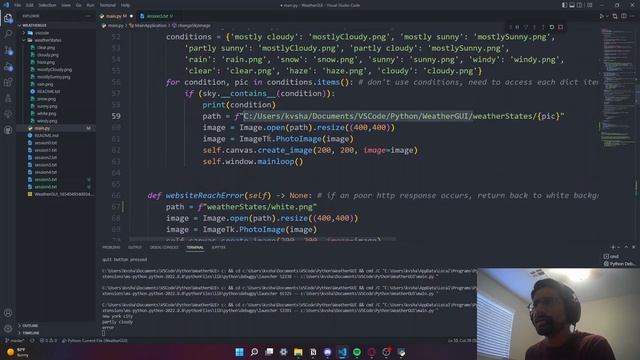Click Python Current File debug config in status bar
Viewport: 640px width, 360px height.
coord(95,340)
